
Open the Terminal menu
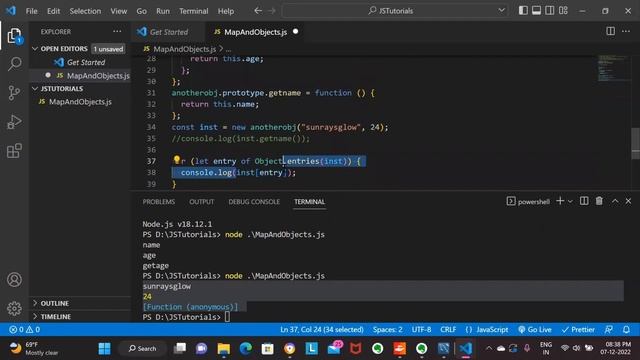point(193,11)
